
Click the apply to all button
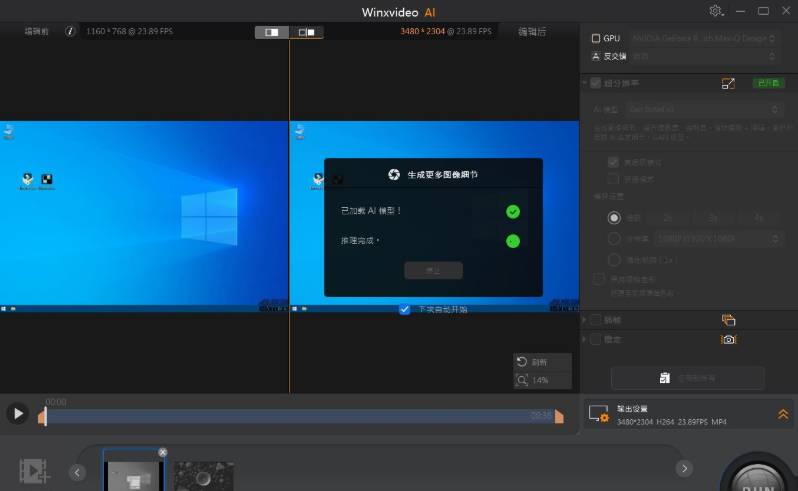tap(688, 378)
